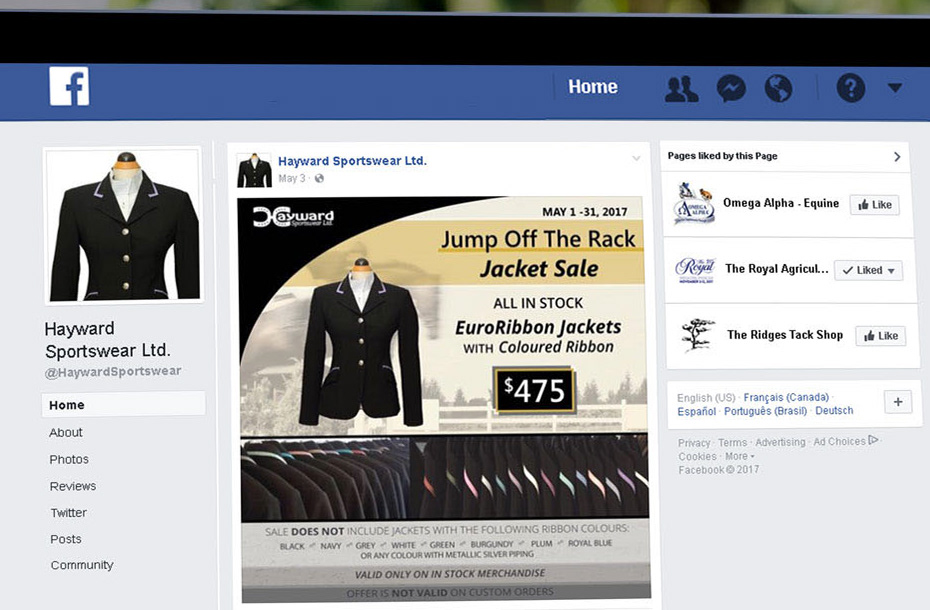Click the post author avatar thumbnail
Viewport: 930px width, 610px height.
point(254,170)
